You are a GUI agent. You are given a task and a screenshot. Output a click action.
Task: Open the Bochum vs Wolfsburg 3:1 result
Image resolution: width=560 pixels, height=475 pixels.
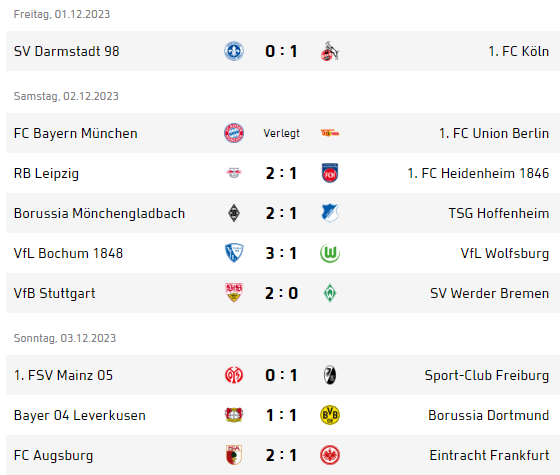281,253
